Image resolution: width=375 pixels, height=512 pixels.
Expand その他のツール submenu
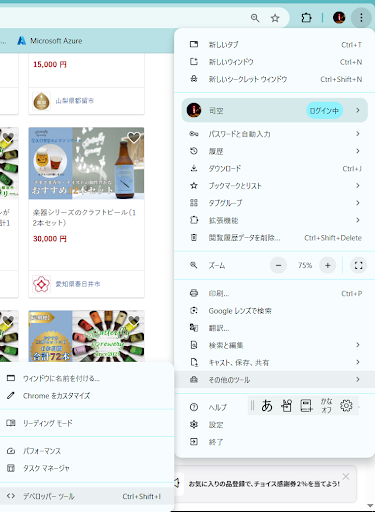coord(275,380)
